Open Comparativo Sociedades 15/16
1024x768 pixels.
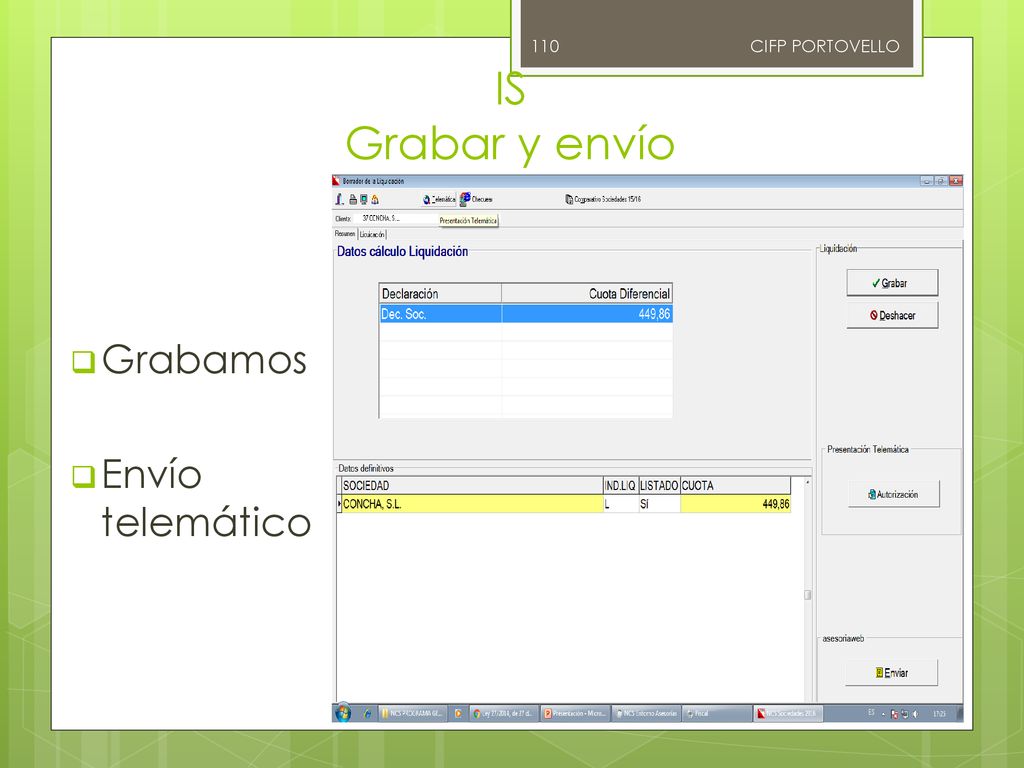pyautogui.click(x=603, y=199)
